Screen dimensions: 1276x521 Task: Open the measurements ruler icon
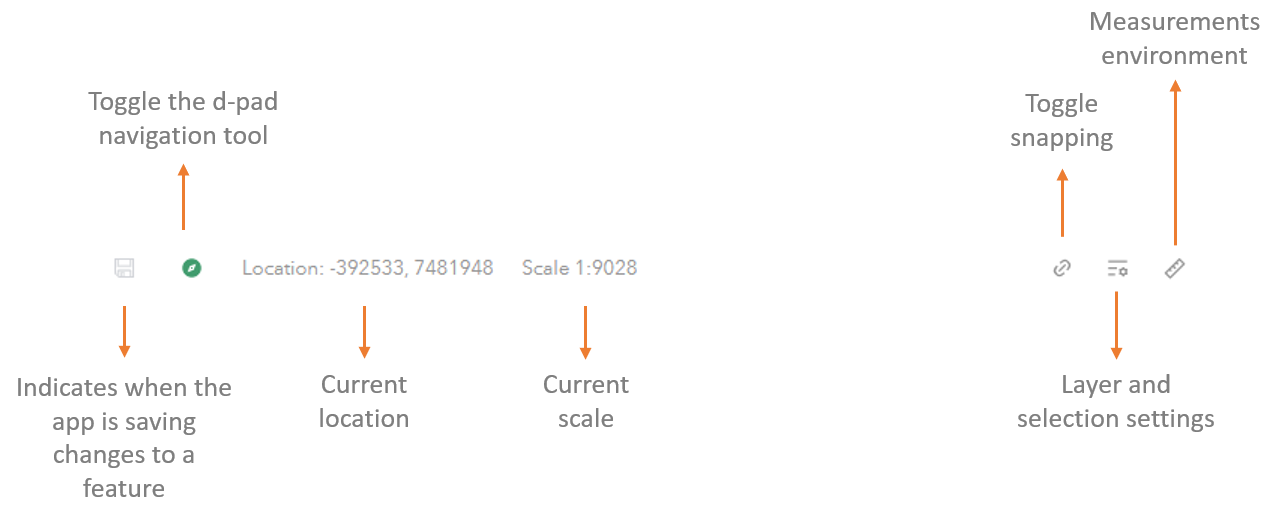[x=1175, y=268]
